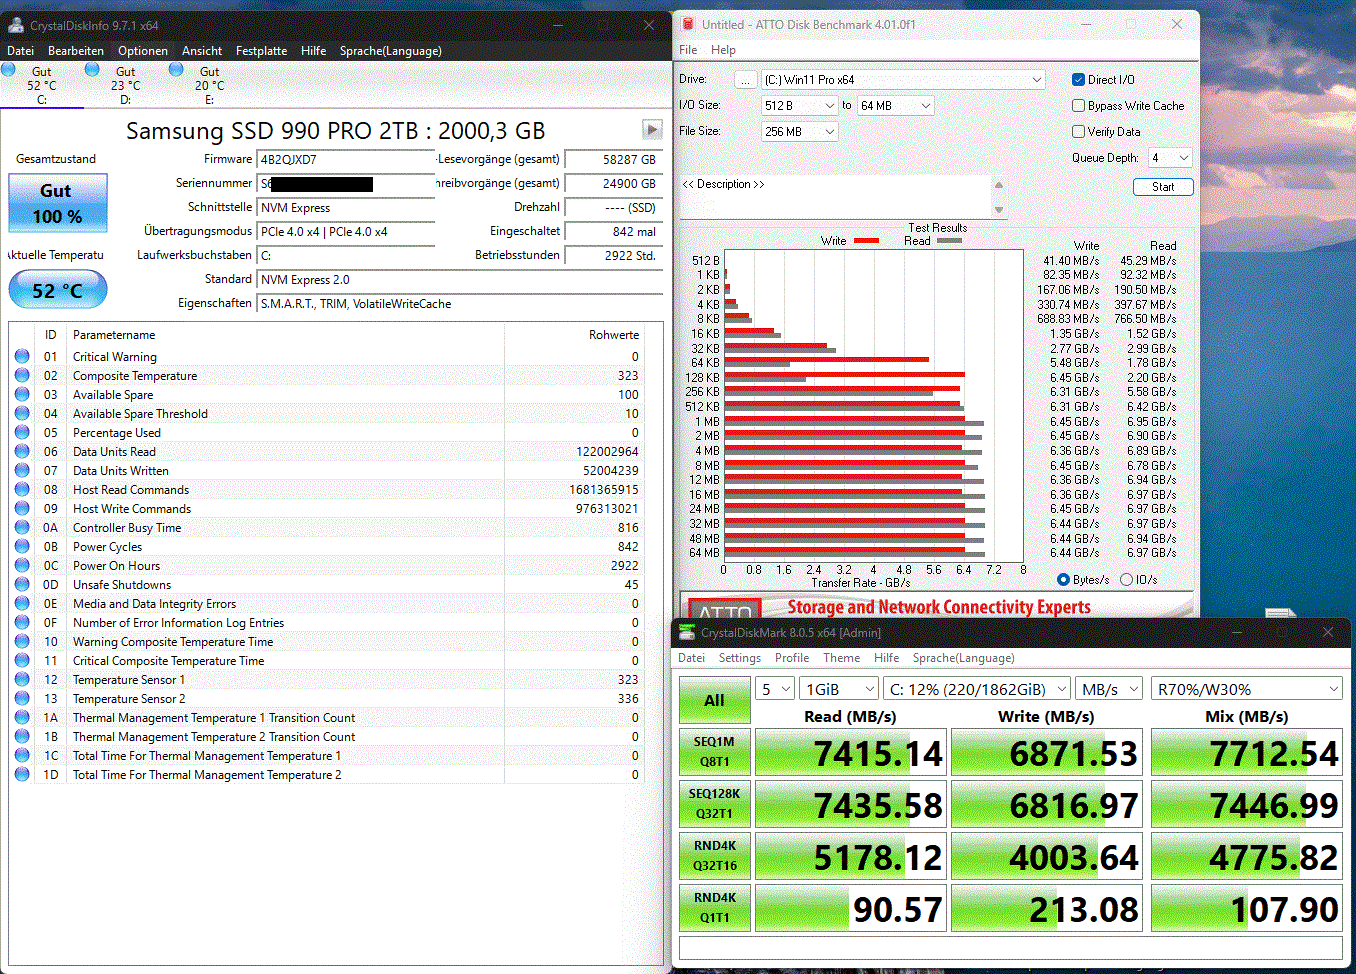Open the Datei menu in CrystalDiskInfo
Viewport: 1356px width, 974px height.
(x=20, y=50)
